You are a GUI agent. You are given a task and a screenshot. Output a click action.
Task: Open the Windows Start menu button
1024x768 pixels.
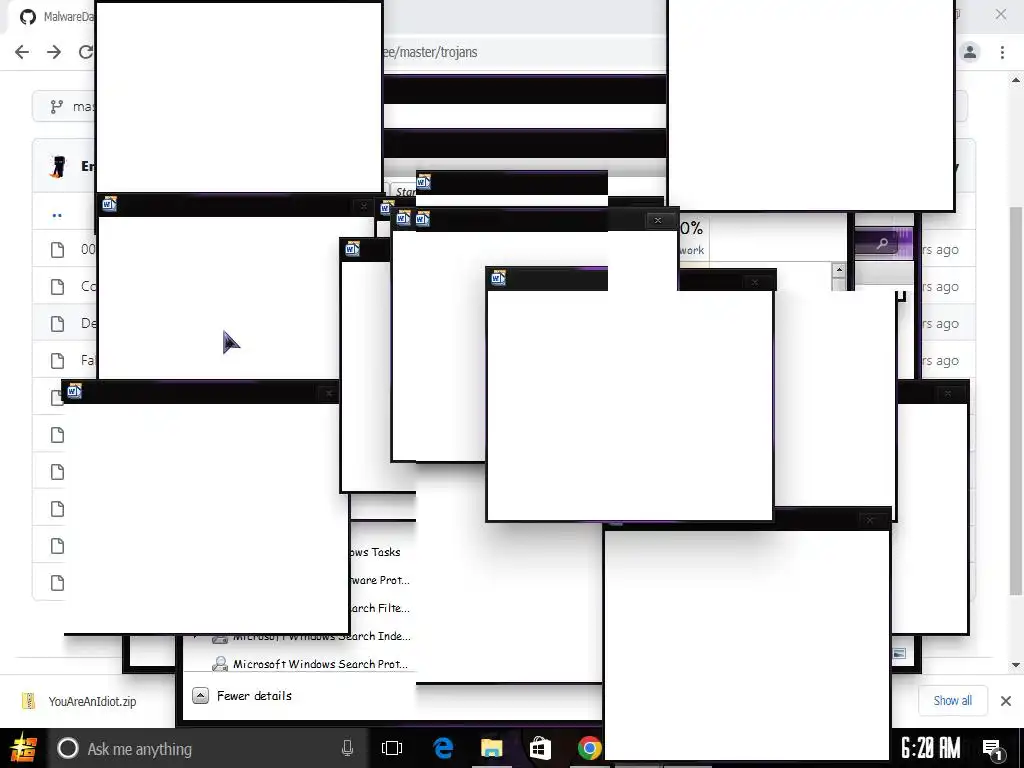[23, 748]
